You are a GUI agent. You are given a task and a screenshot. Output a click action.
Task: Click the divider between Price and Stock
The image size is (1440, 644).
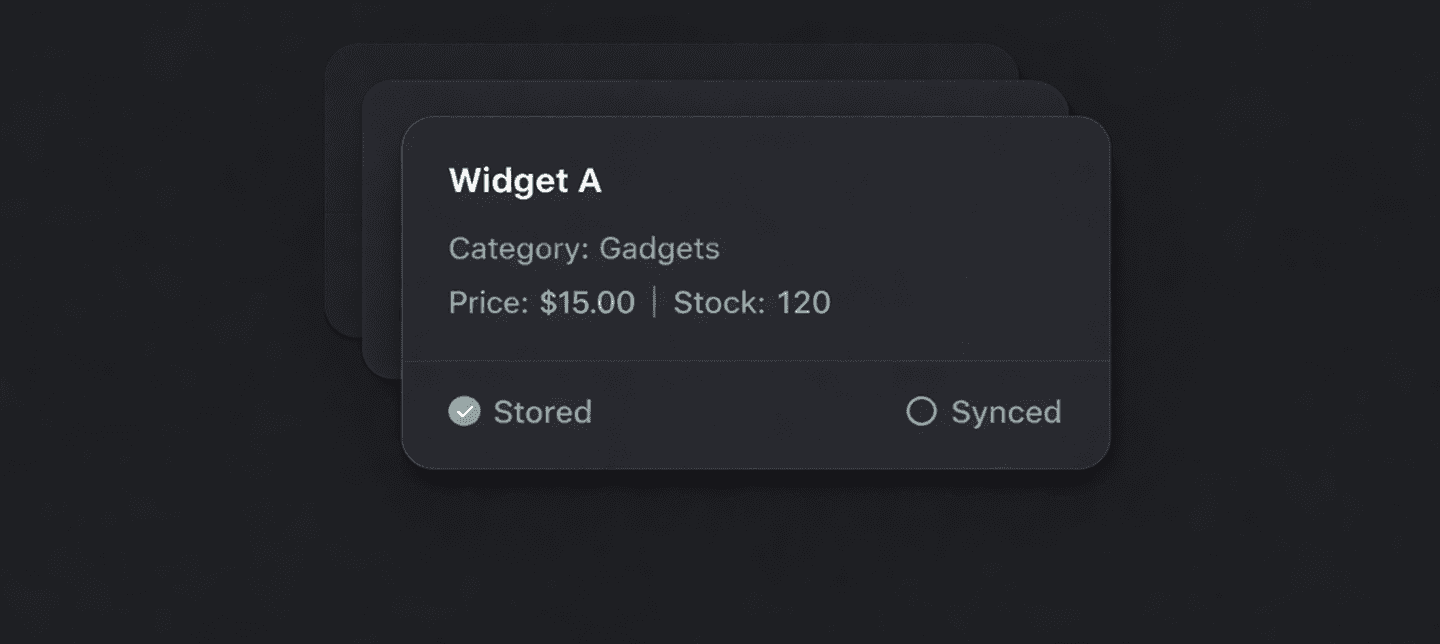[x=655, y=303]
